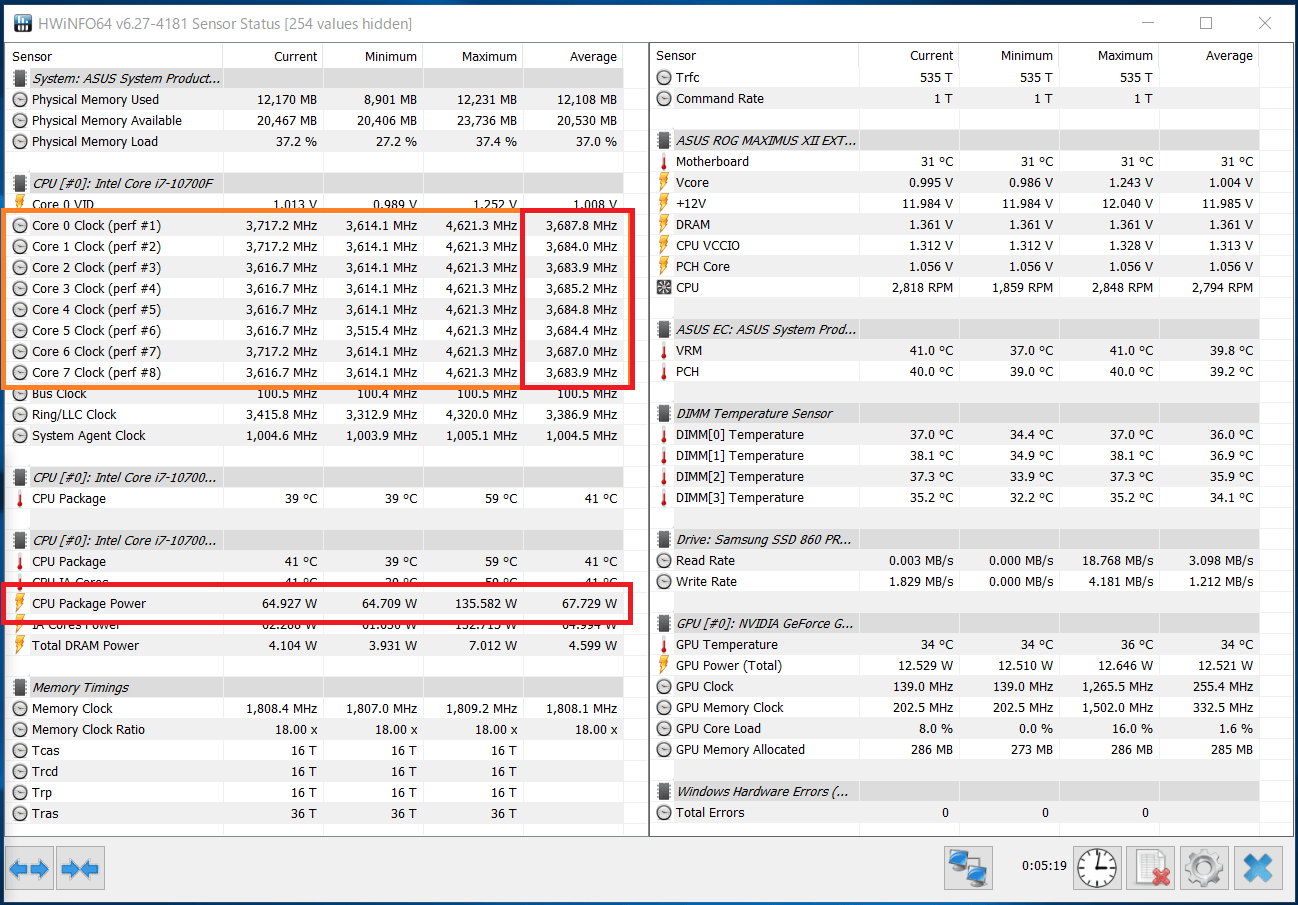Select the GPU [#0]: NVIDIA GeForce group header
The image size is (1298, 905).
955,623
